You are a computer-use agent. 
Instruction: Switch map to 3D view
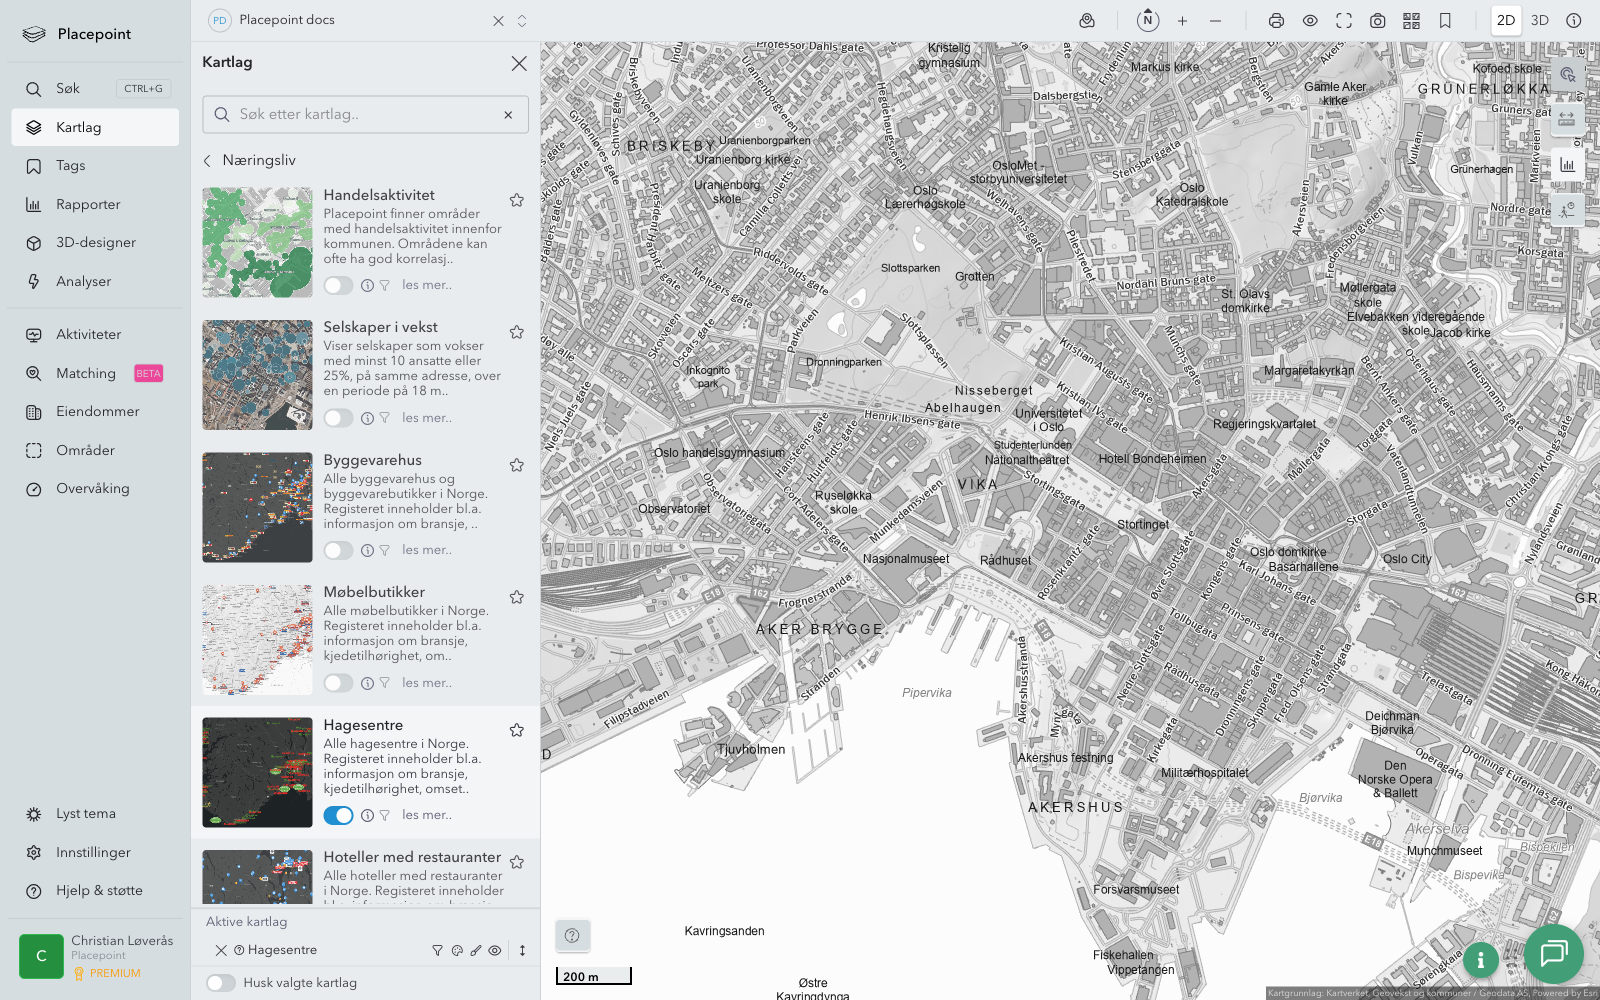1540,20
